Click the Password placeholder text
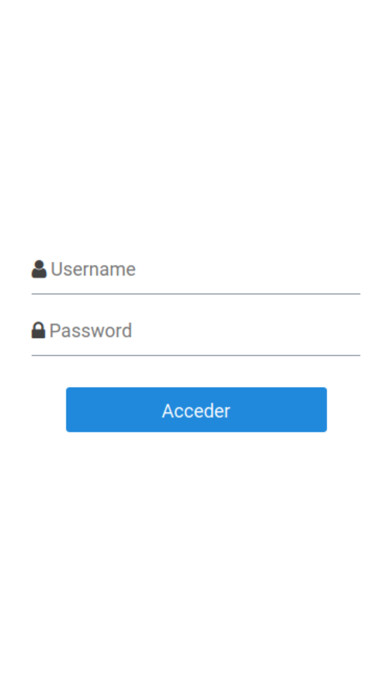Viewport: 392px width, 696px height. click(91, 331)
